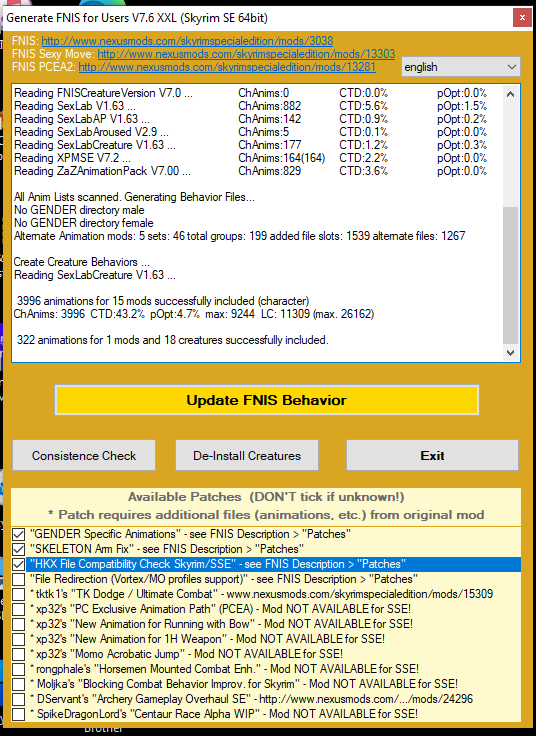
Task: Tick New Animation for Running with Bow checkbox
Action: 19,624
